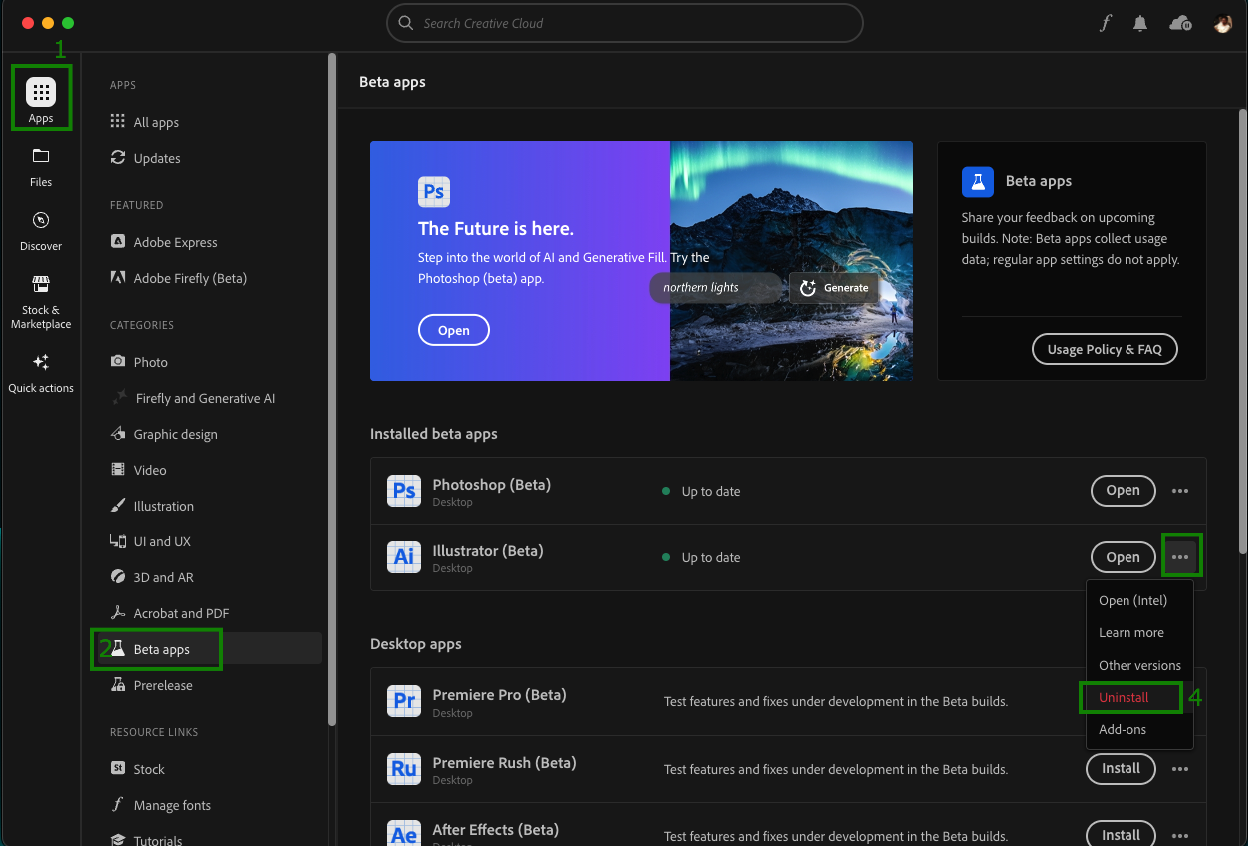Click the Search Creative Cloud field
The width and height of the screenshot is (1248, 846).
(x=624, y=23)
